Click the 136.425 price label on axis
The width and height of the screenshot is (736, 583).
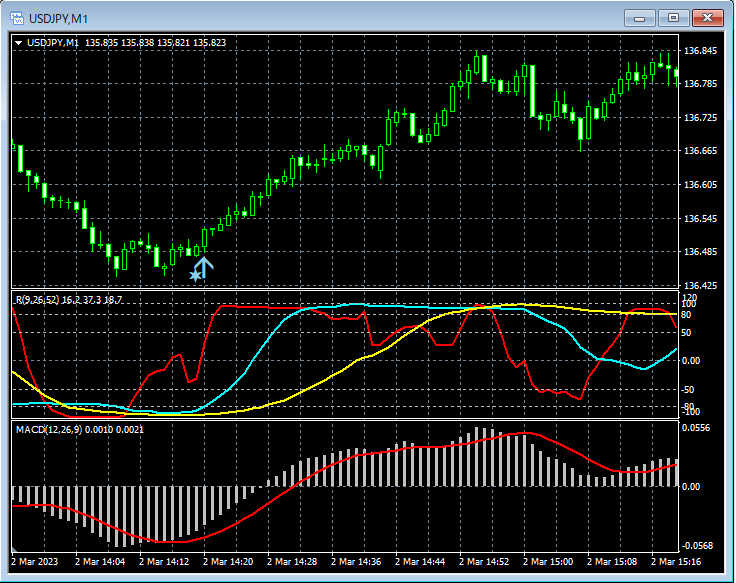(702, 285)
